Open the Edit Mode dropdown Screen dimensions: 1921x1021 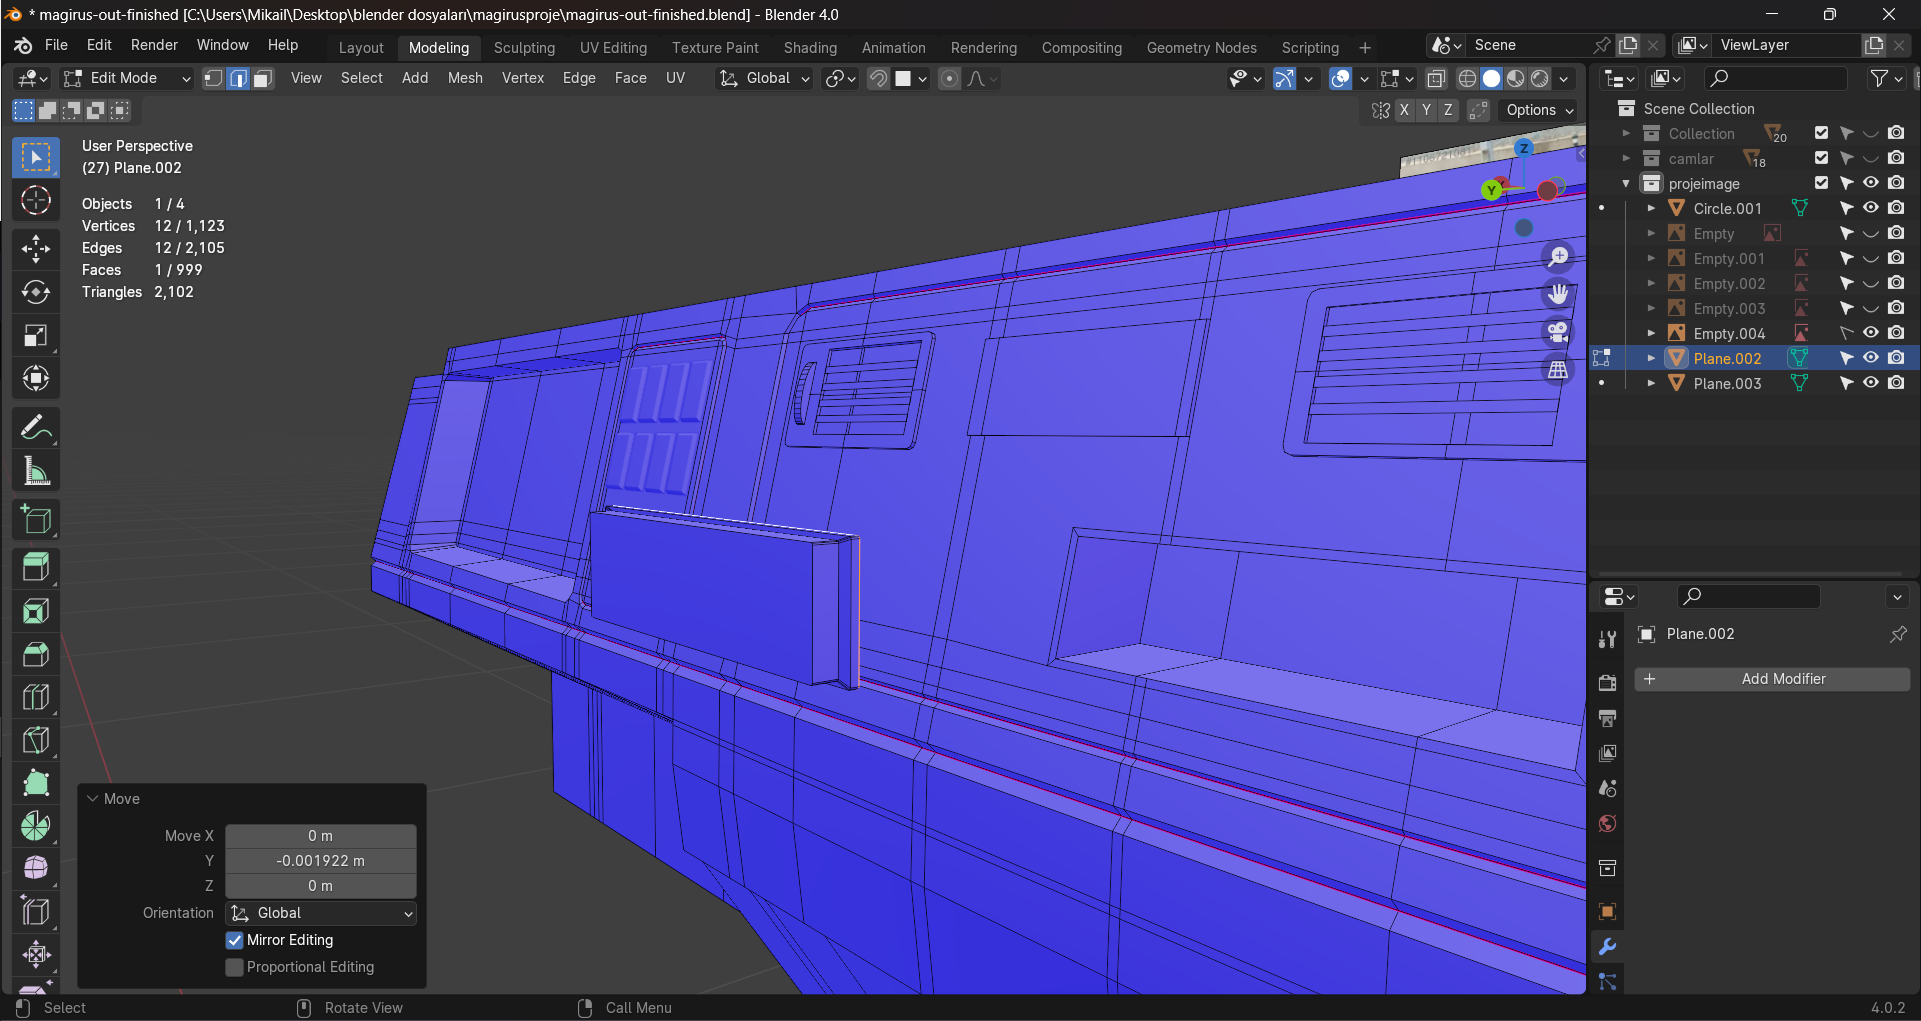tap(127, 78)
